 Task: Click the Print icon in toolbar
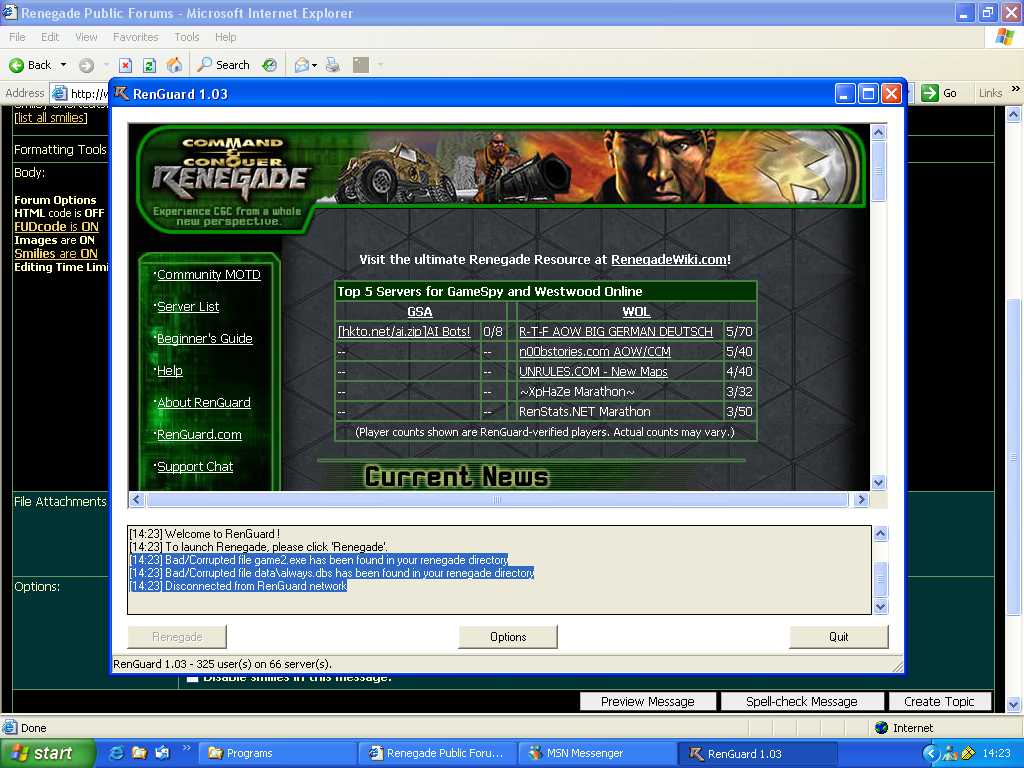click(333, 65)
